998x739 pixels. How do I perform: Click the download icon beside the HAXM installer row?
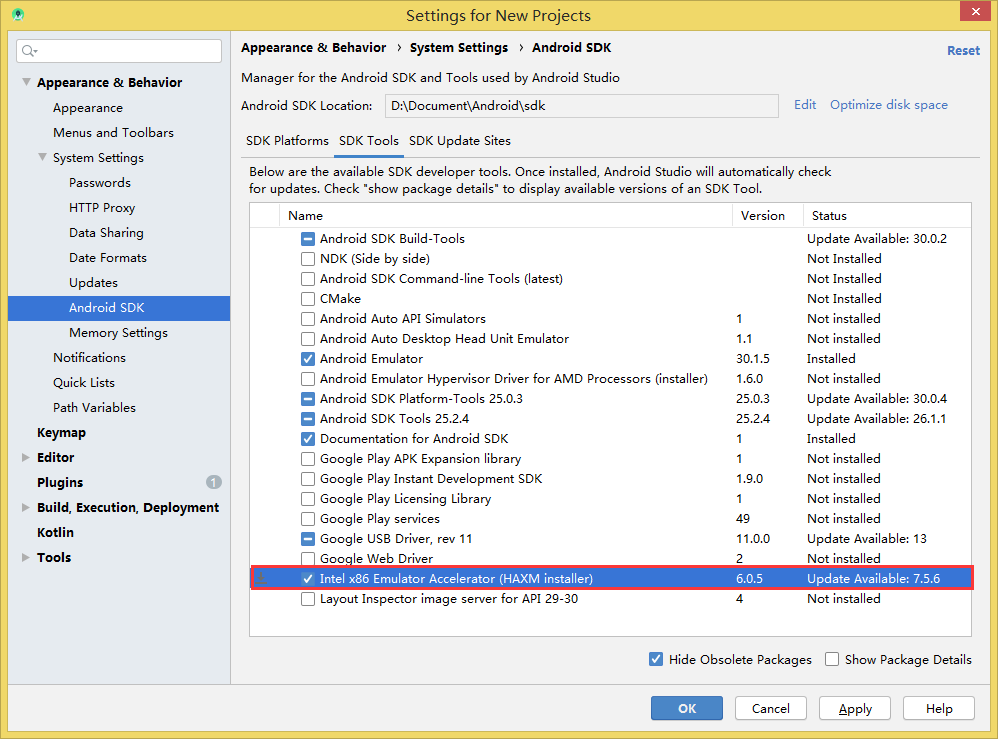click(x=262, y=578)
